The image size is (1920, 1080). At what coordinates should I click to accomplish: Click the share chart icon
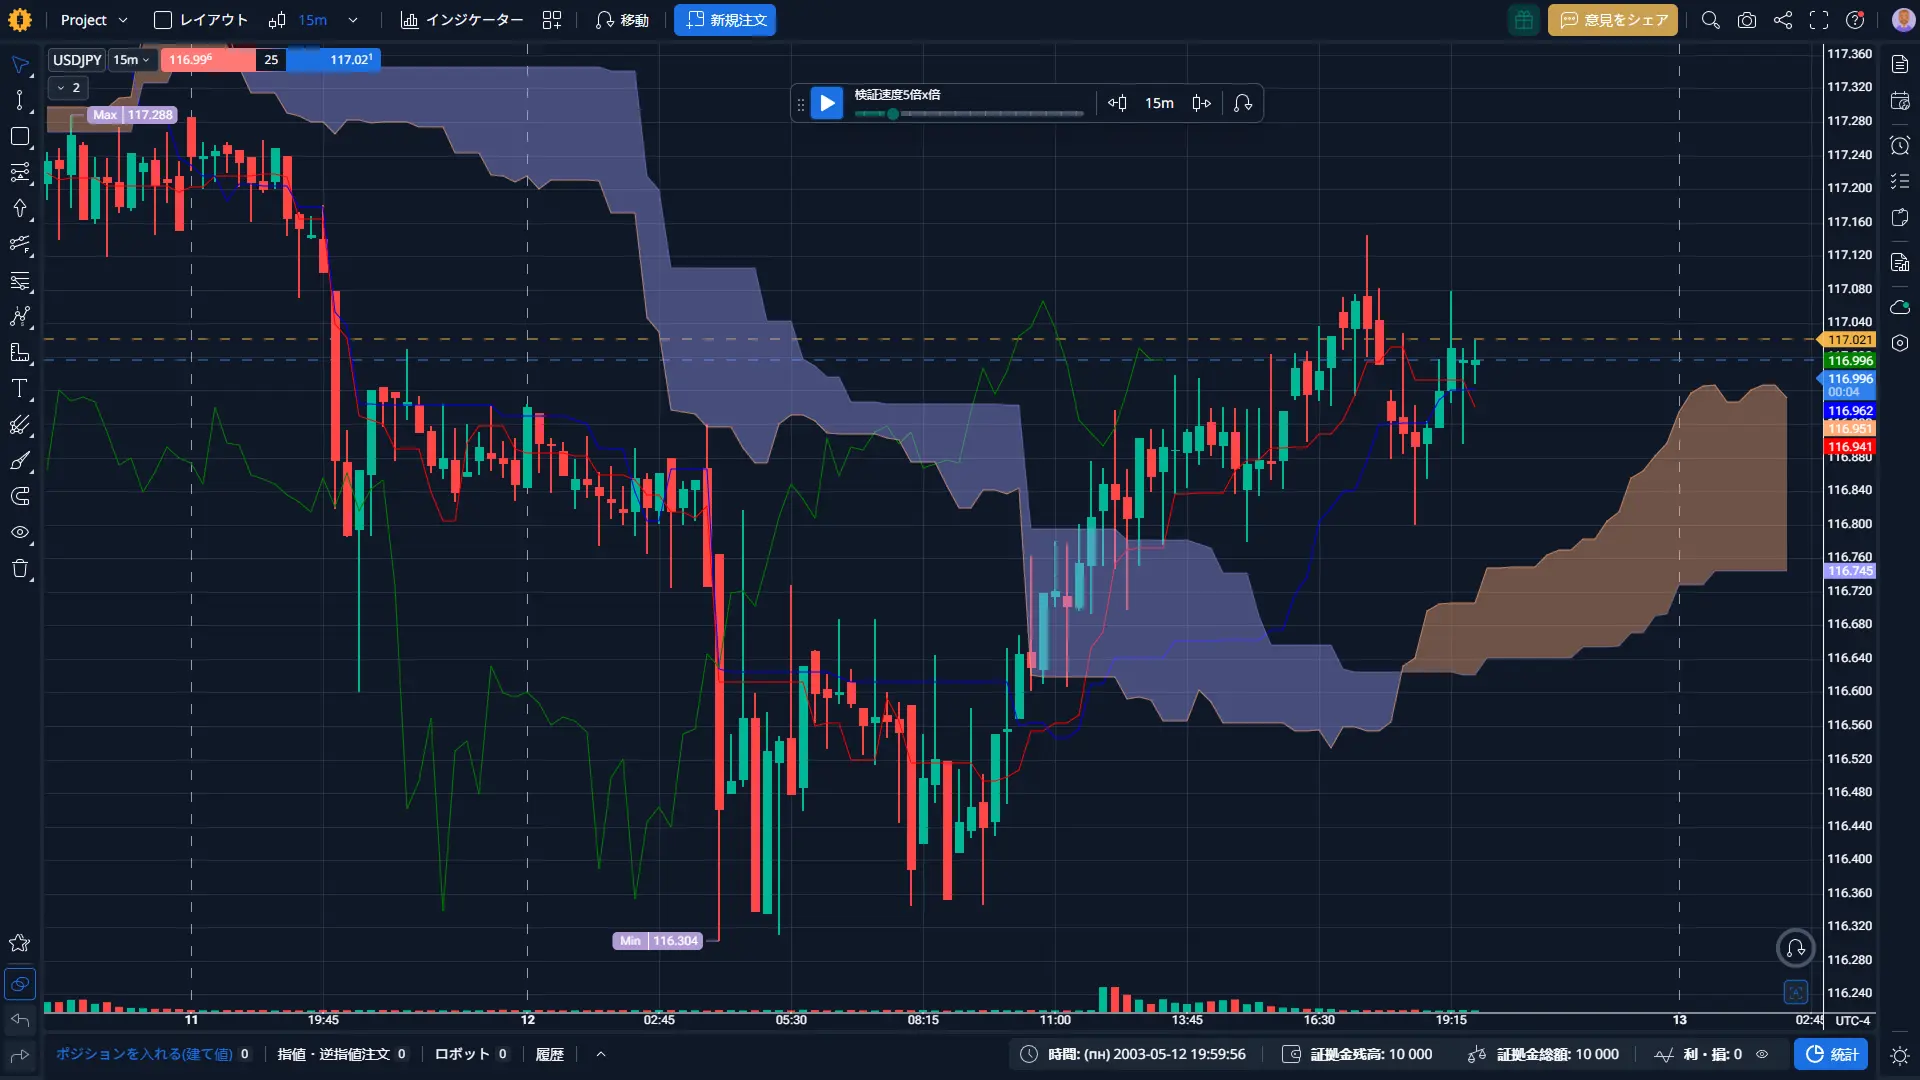click(x=1782, y=20)
